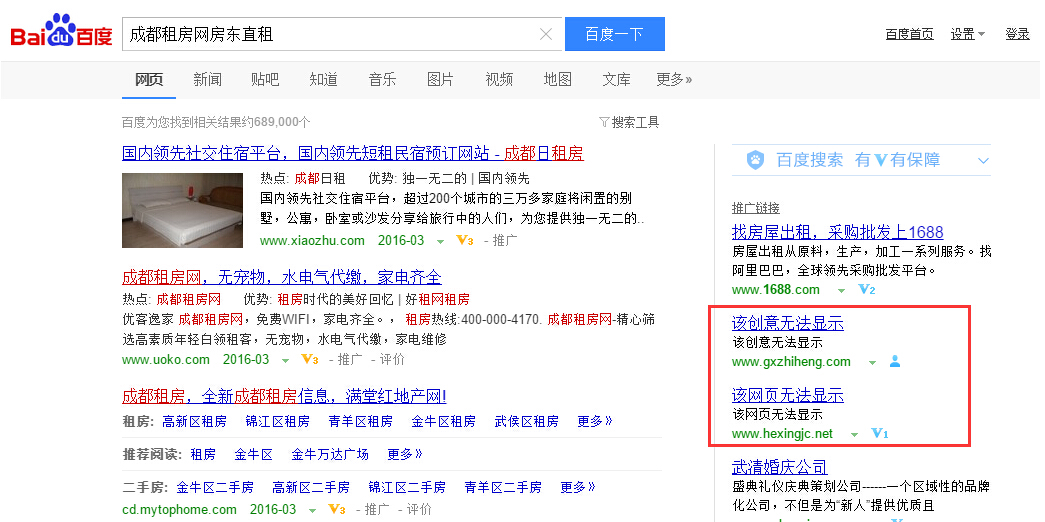The image size is (1045, 522).
Task: Open 百度首页 link
Action: (909, 34)
